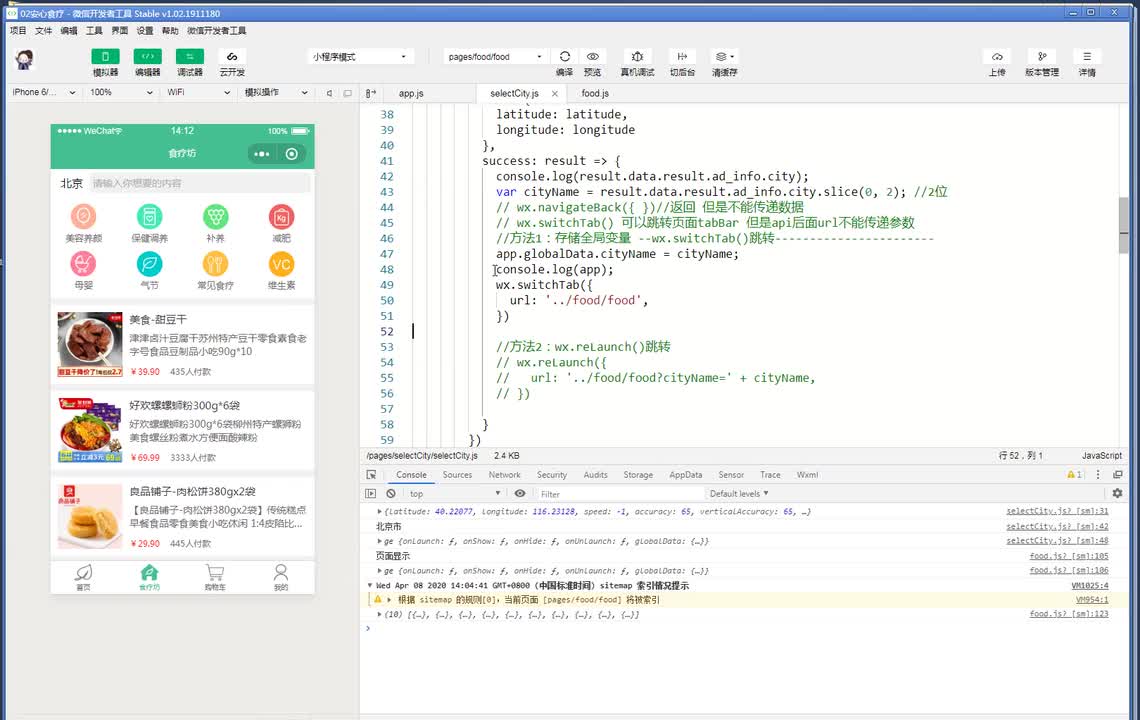Click the console Filter input field
Image resolution: width=1140 pixels, height=720 pixels.
pyautogui.click(x=620, y=494)
